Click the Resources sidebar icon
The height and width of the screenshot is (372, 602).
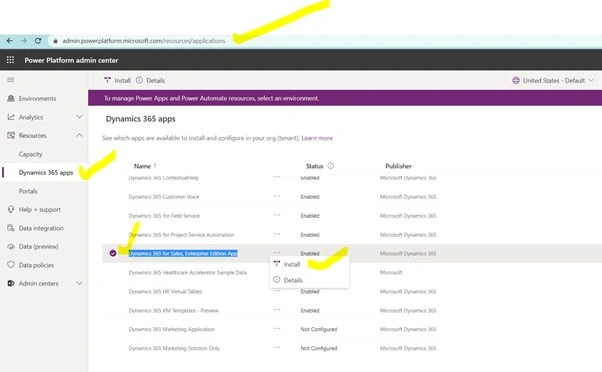[11, 136]
